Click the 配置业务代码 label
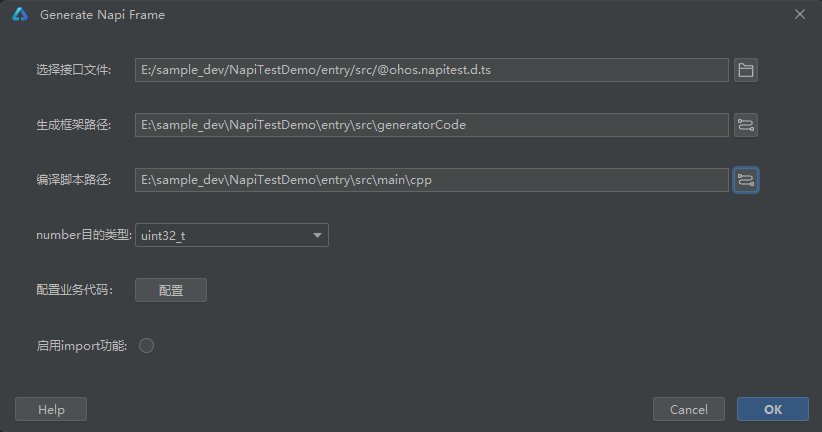 click(73, 290)
